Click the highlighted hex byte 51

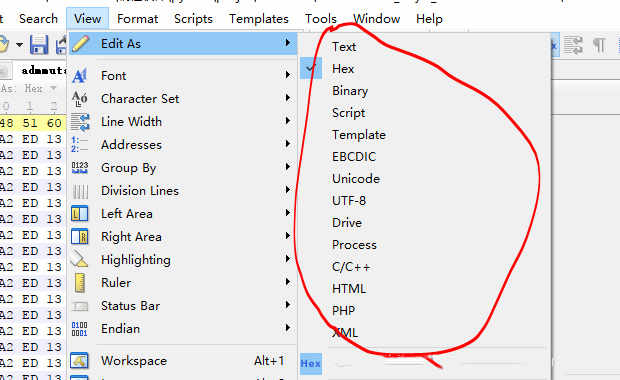(30, 123)
